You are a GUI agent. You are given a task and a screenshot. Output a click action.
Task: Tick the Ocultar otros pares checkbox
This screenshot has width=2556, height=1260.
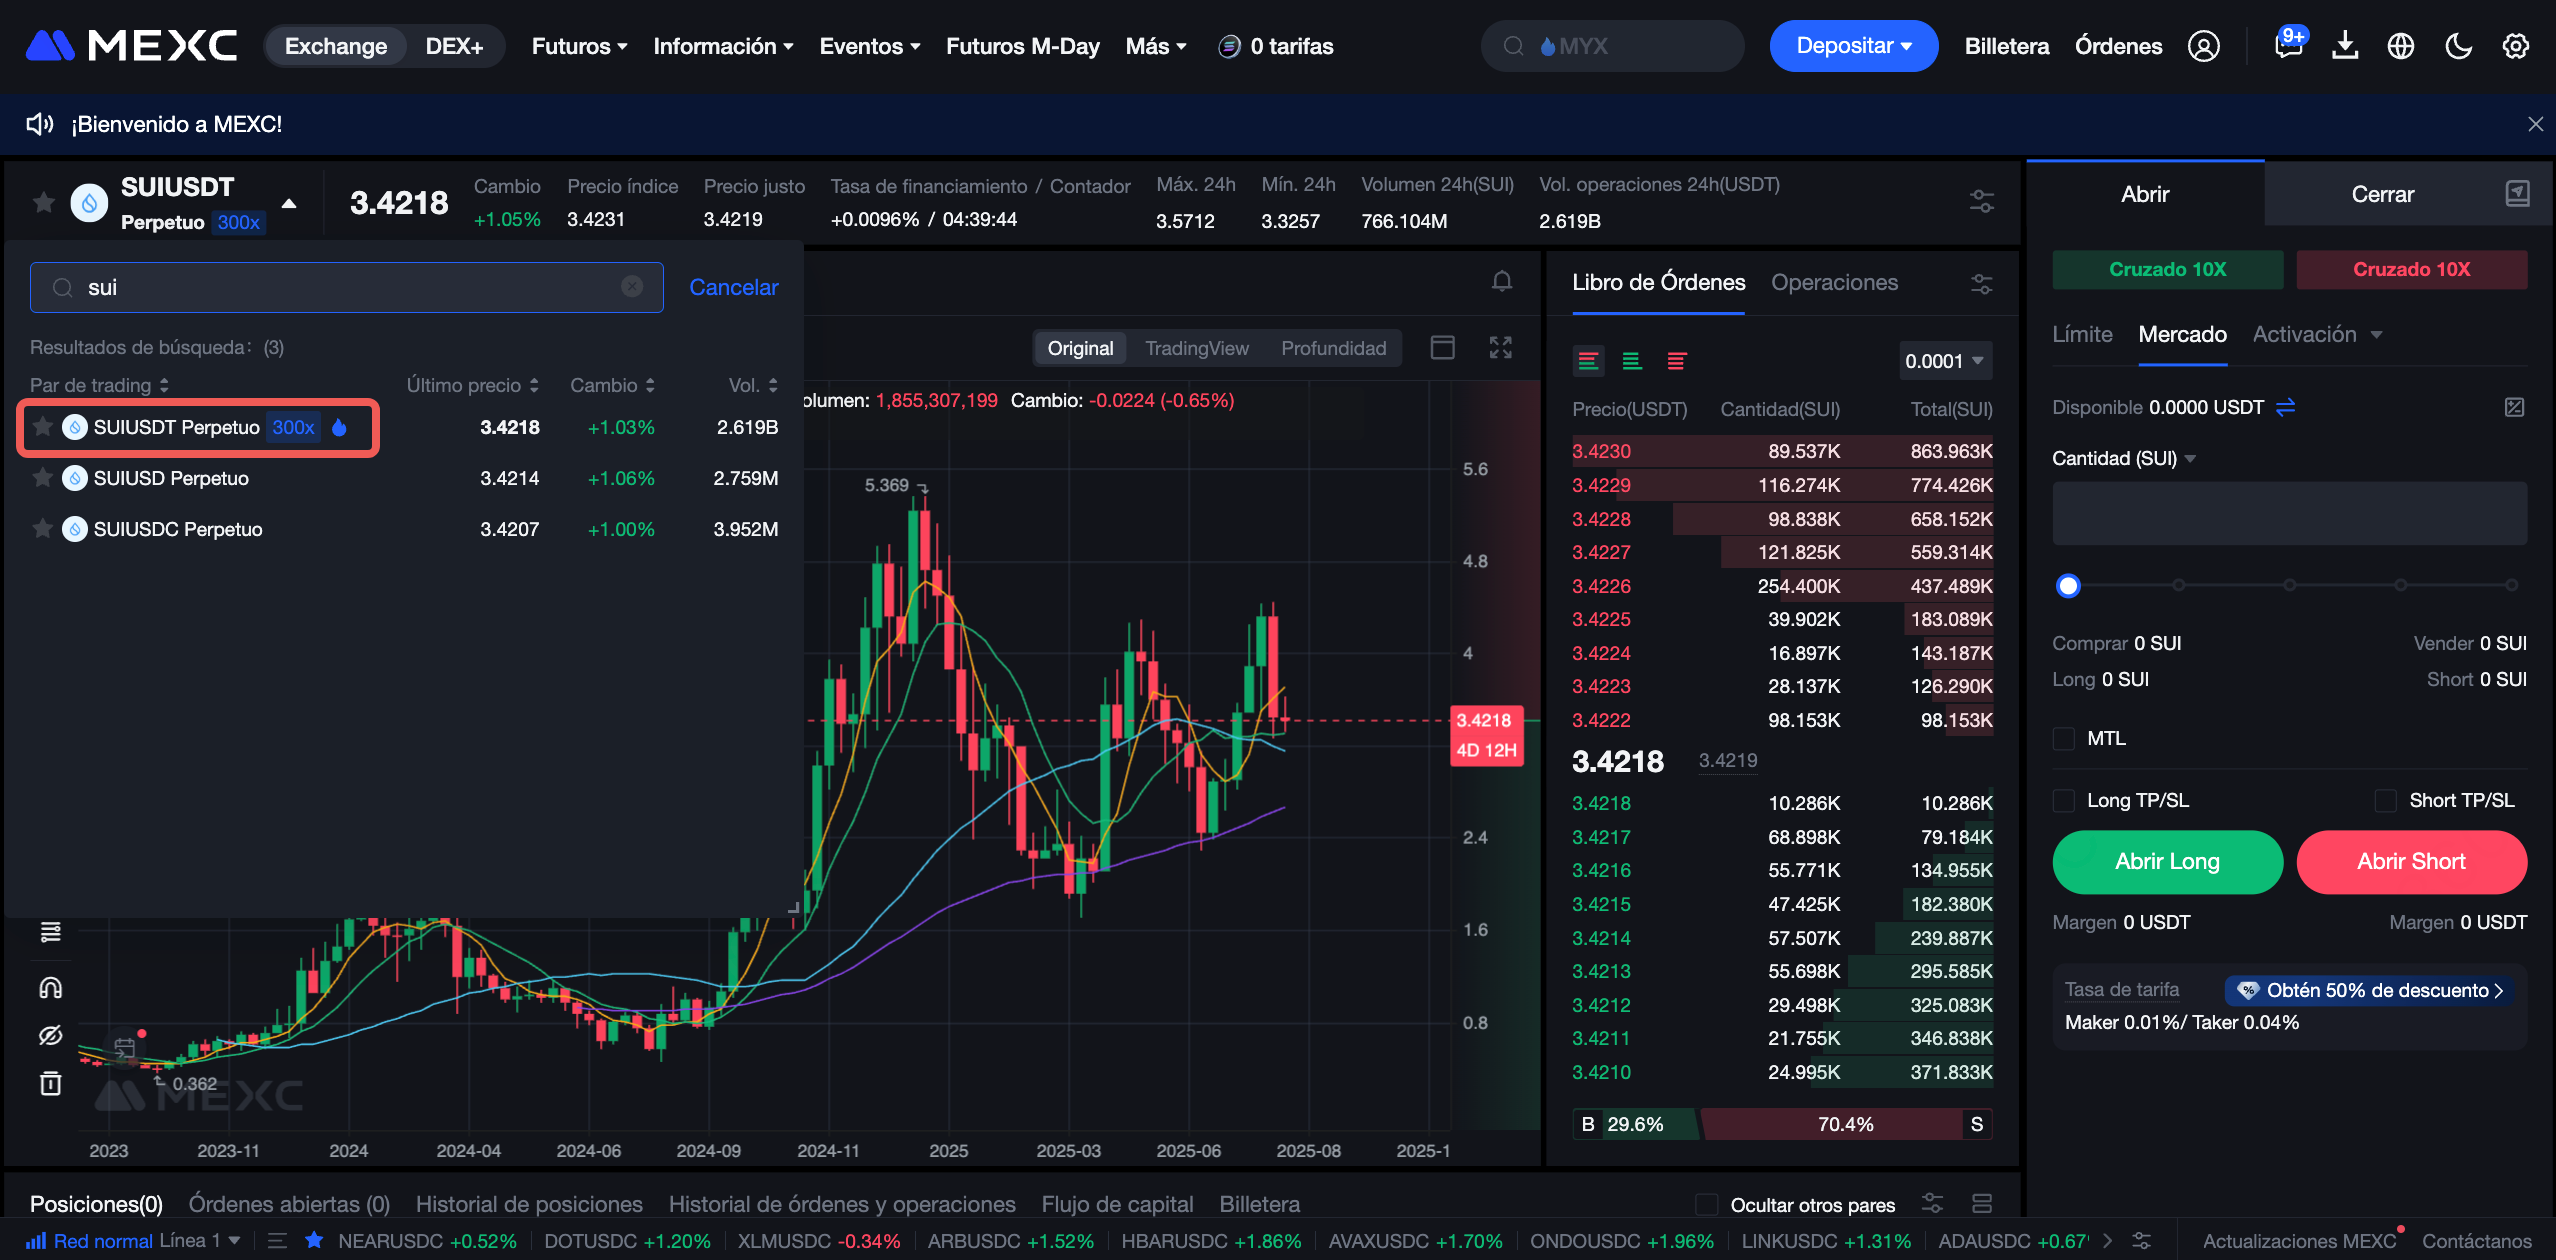coord(1707,1205)
